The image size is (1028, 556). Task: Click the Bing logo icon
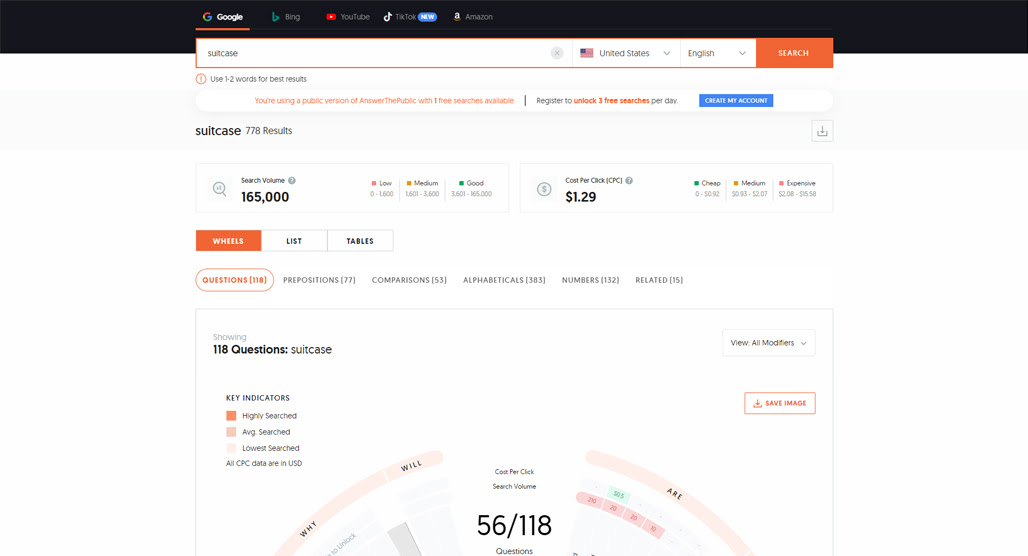pyautogui.click(x=276, y=16)
